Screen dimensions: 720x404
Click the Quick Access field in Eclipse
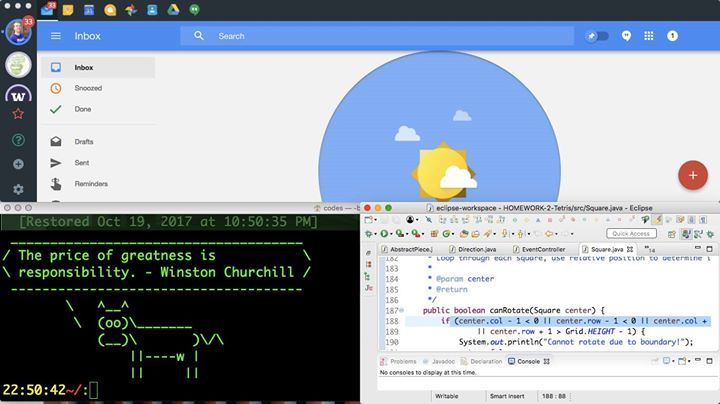click(631, 234)
